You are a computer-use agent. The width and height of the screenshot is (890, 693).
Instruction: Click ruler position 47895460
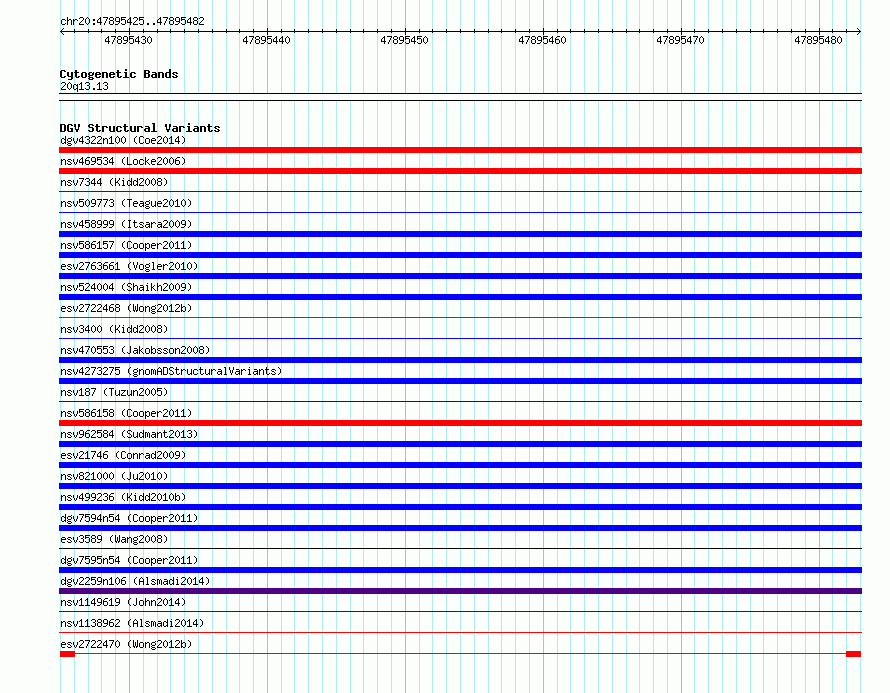[x=542, y=40]
